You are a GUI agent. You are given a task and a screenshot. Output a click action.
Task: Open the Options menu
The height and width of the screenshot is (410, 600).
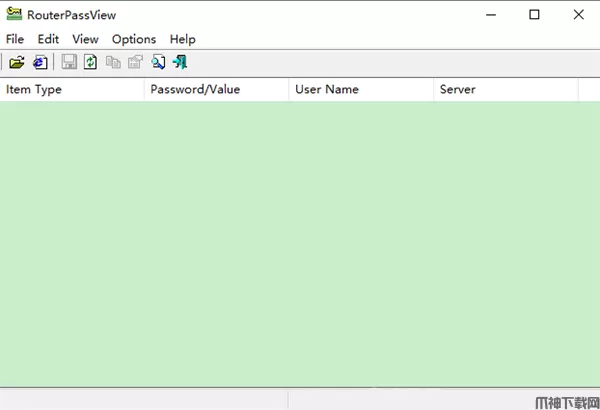click(134, 39)
